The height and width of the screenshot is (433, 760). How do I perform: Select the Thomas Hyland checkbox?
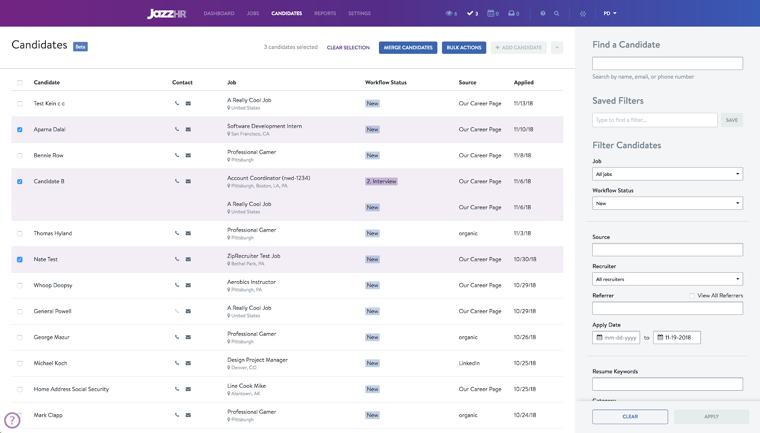click(x=20, y=233)
